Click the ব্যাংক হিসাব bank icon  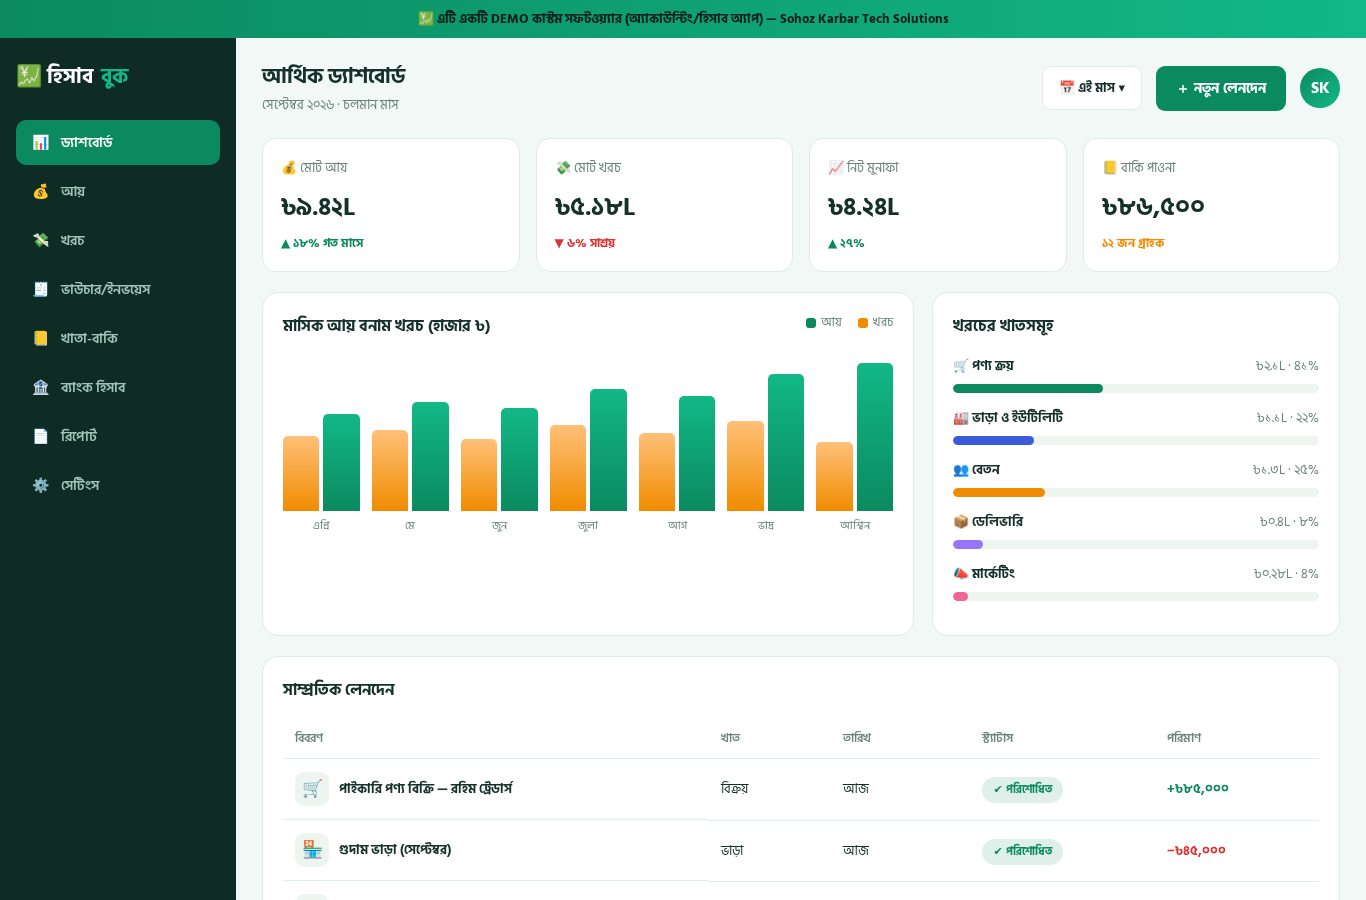point(41,387)
